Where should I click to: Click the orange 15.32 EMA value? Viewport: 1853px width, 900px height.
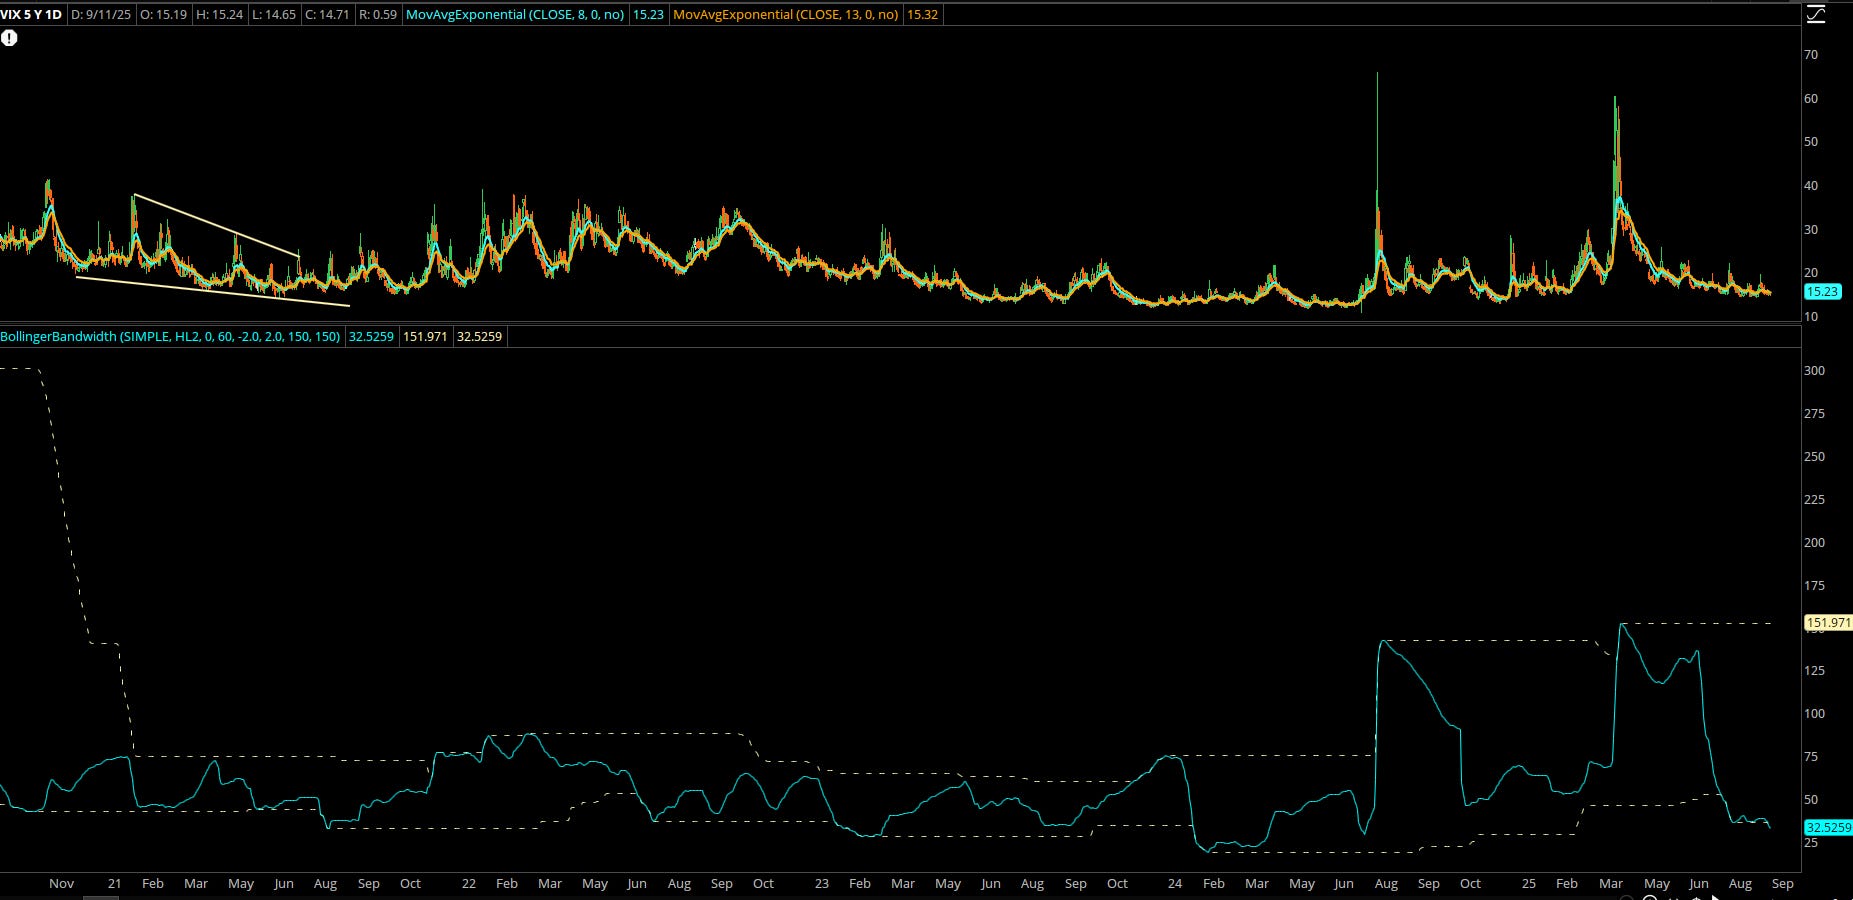(x=922, y=15)
